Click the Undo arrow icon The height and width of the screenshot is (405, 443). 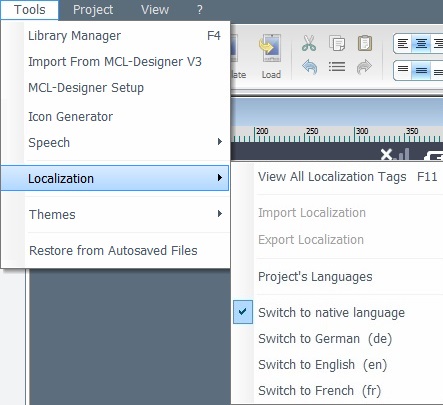(309, 67)
